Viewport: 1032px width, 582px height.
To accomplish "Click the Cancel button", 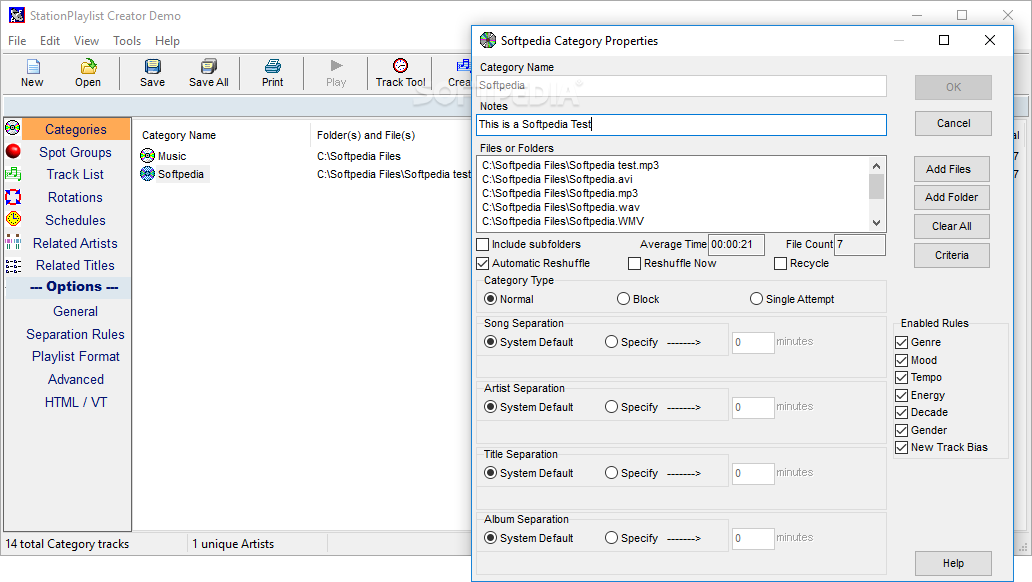I will [953, 123].
